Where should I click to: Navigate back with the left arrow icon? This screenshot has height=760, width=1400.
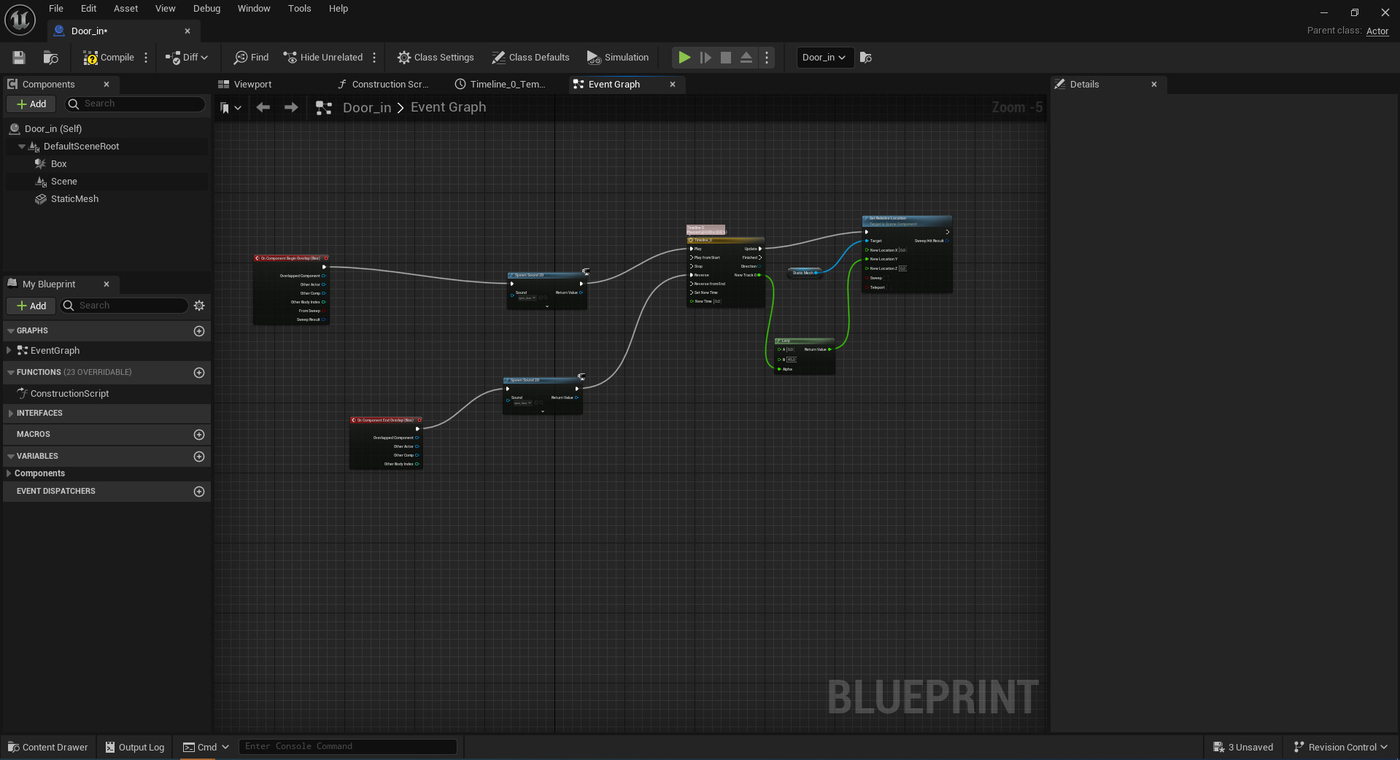coord(263,107)
